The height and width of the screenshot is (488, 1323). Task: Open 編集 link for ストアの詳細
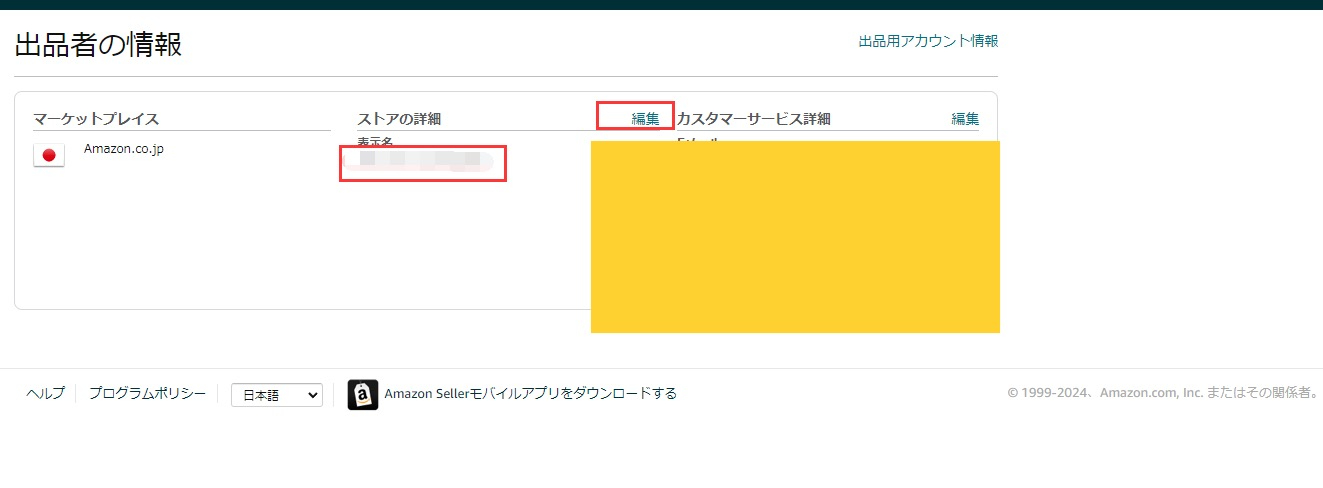pyautogui.click(x=645, y=118)
